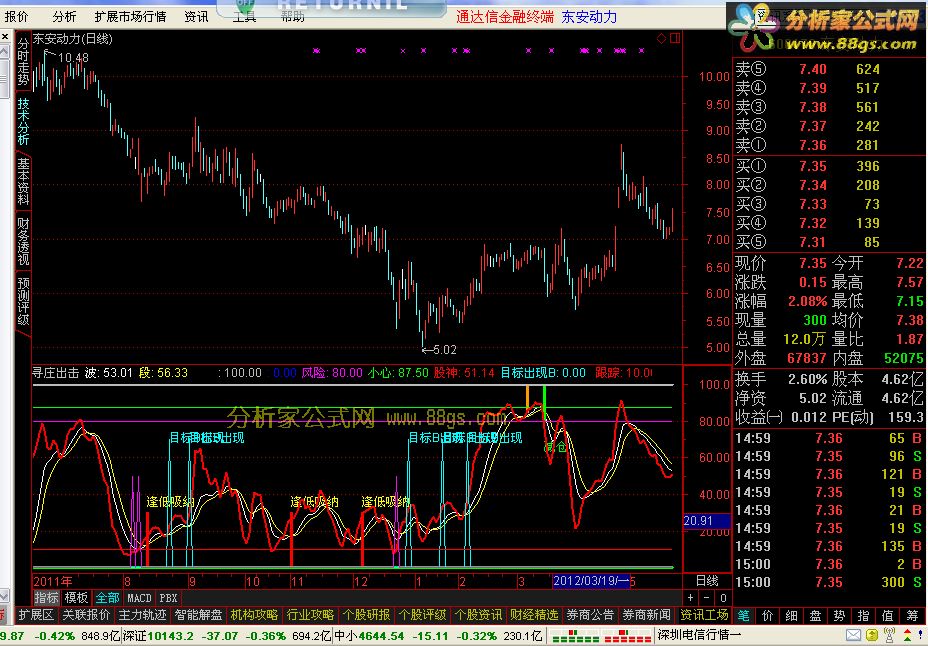Open 个股资讯 in the bottom bar

tap(479, 615)
